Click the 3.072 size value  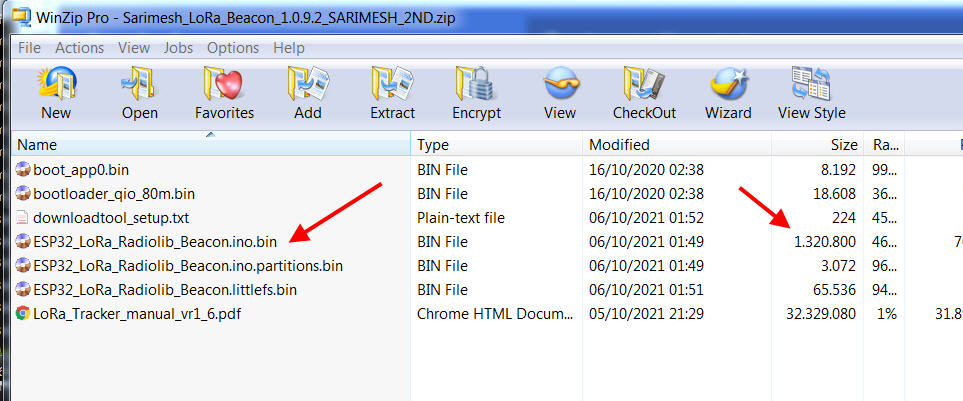(x=838, y=266)
